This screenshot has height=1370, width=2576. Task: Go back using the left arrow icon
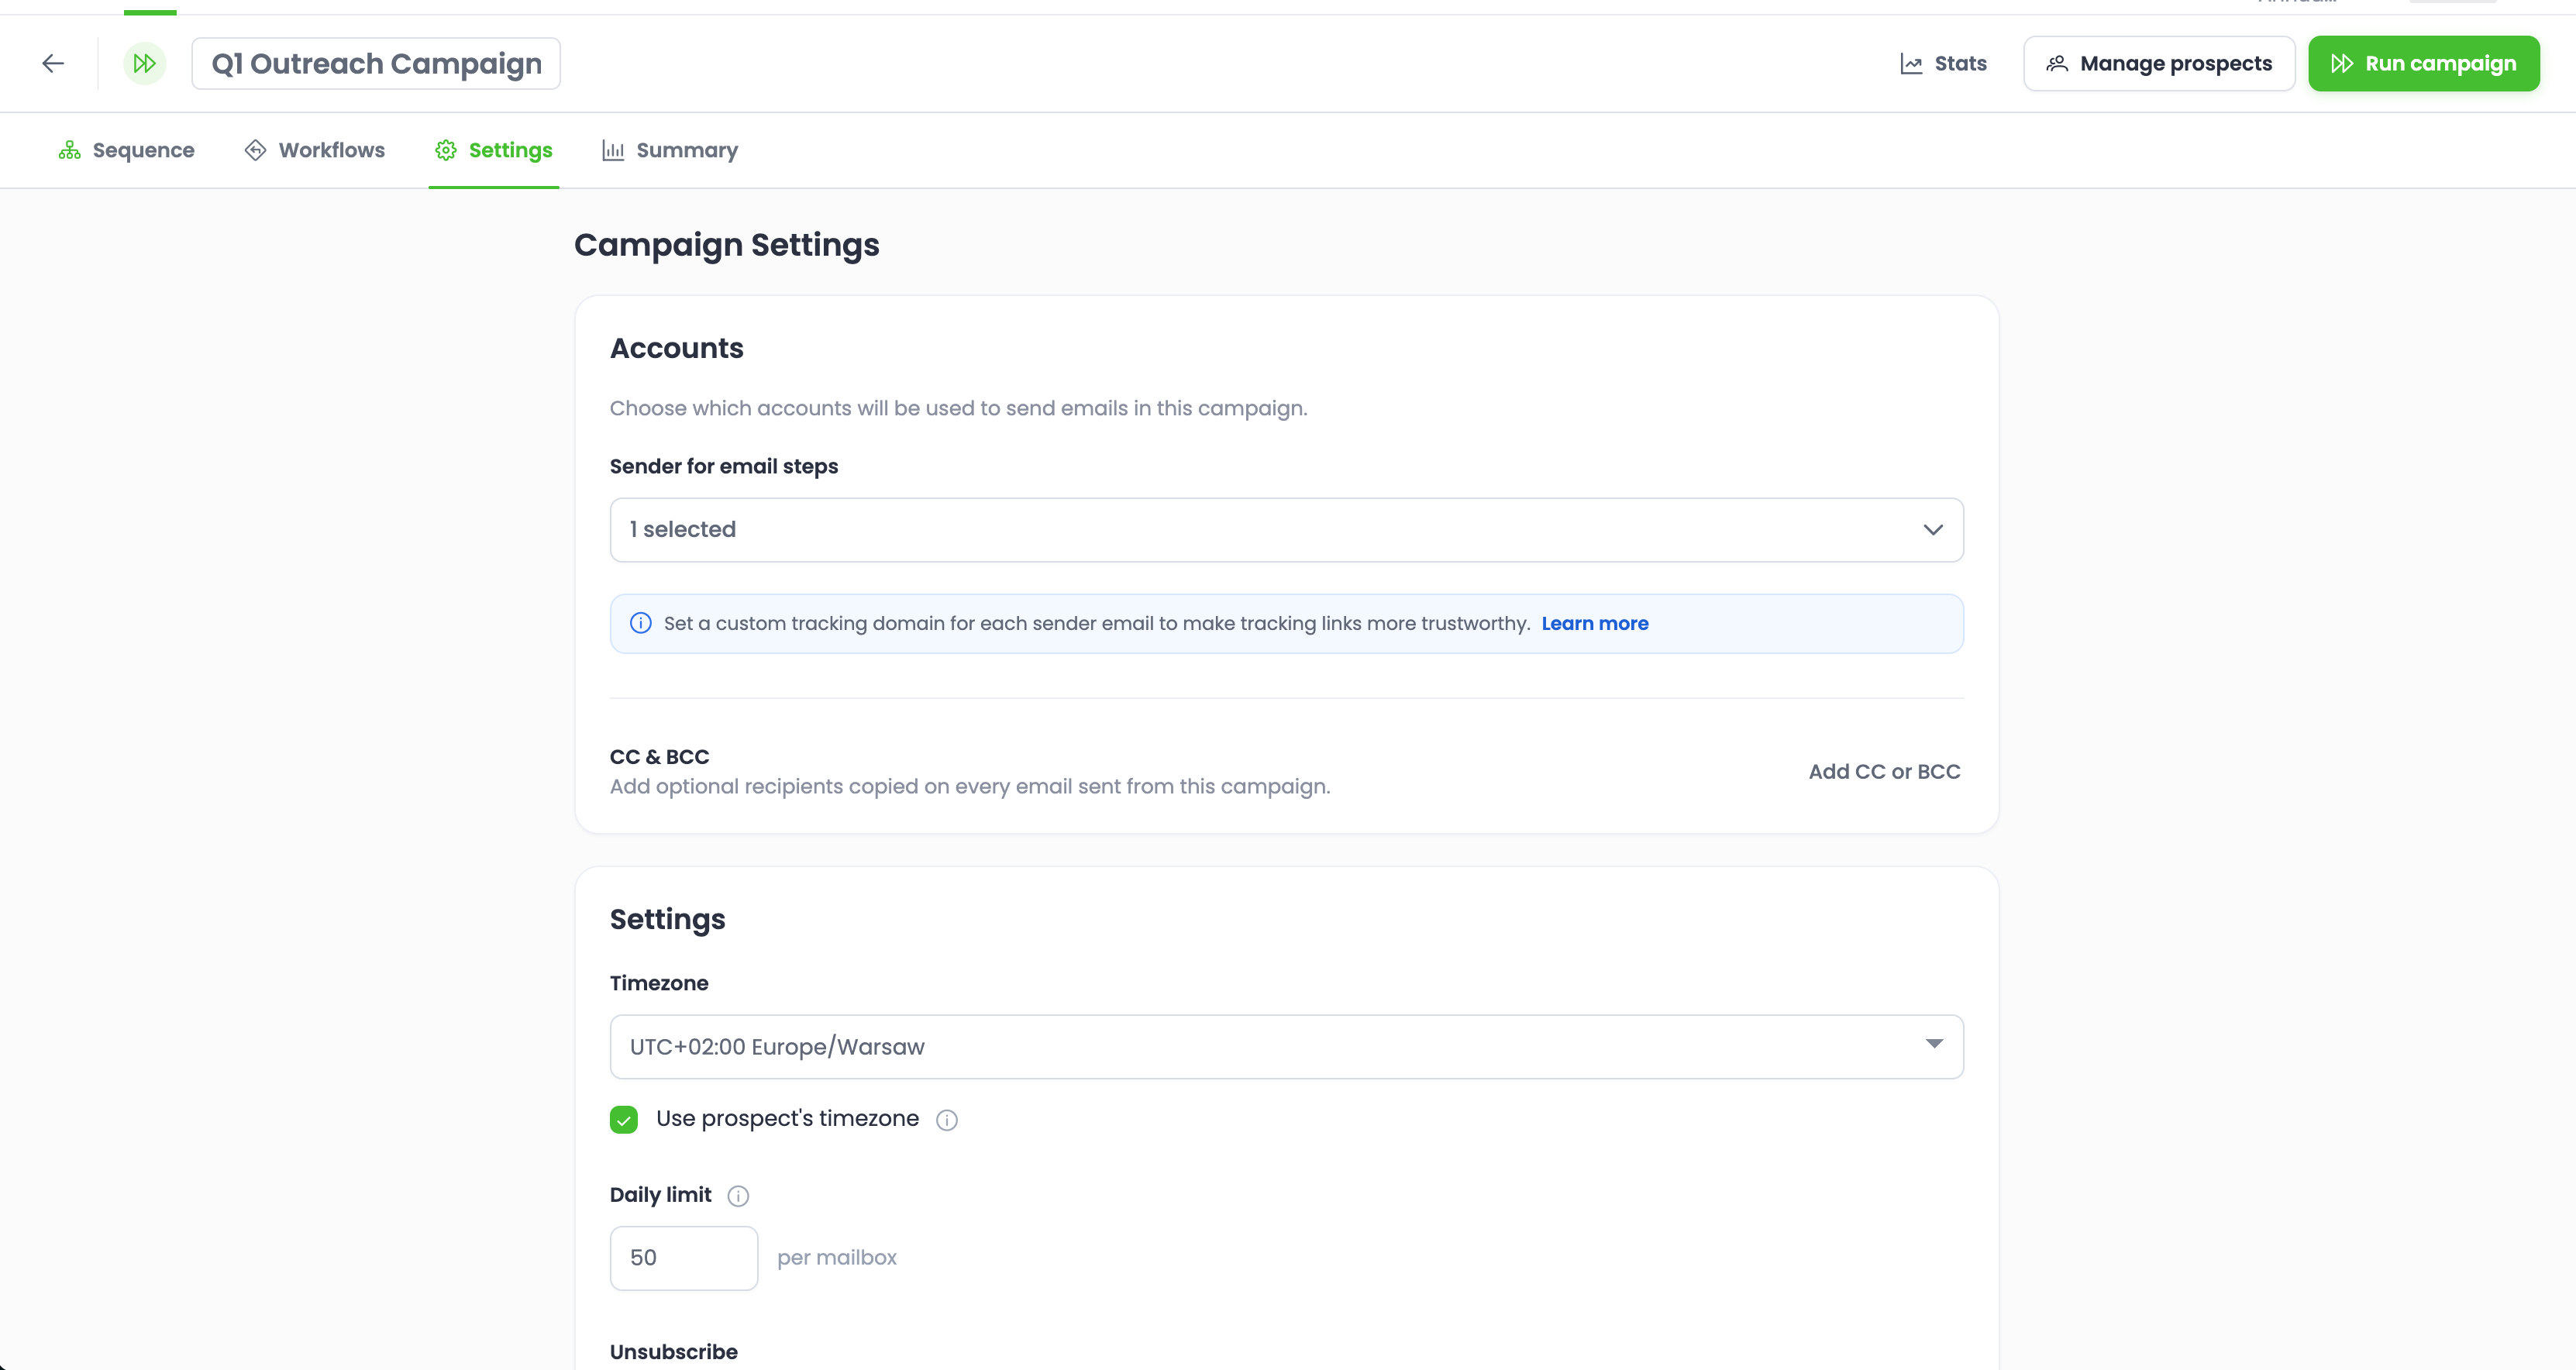pyautogui.click(x=53, y=64)
